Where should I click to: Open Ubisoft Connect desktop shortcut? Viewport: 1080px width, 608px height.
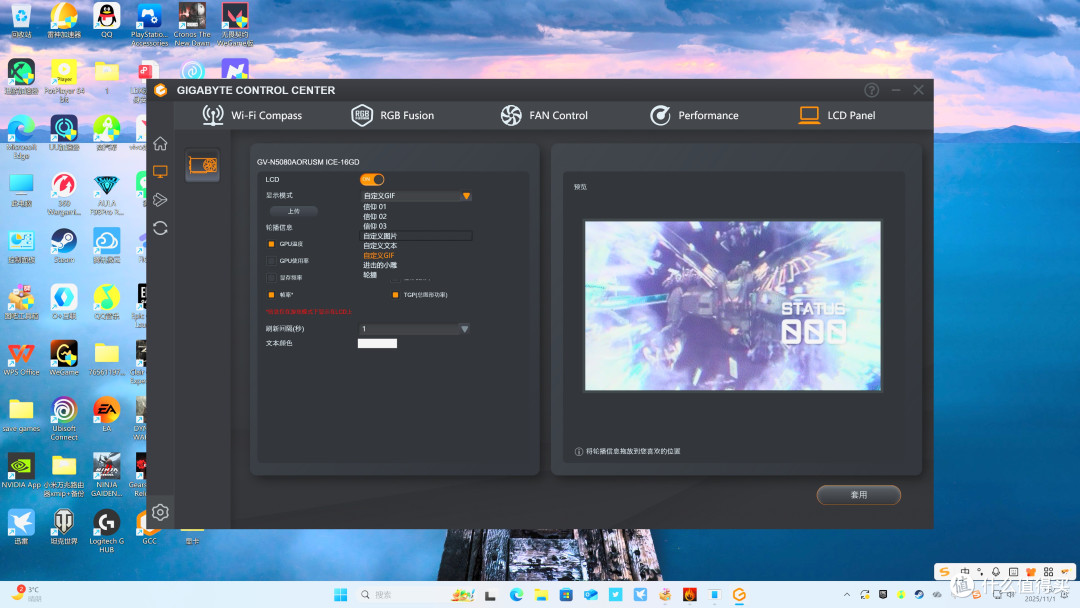tap(64, 418)
